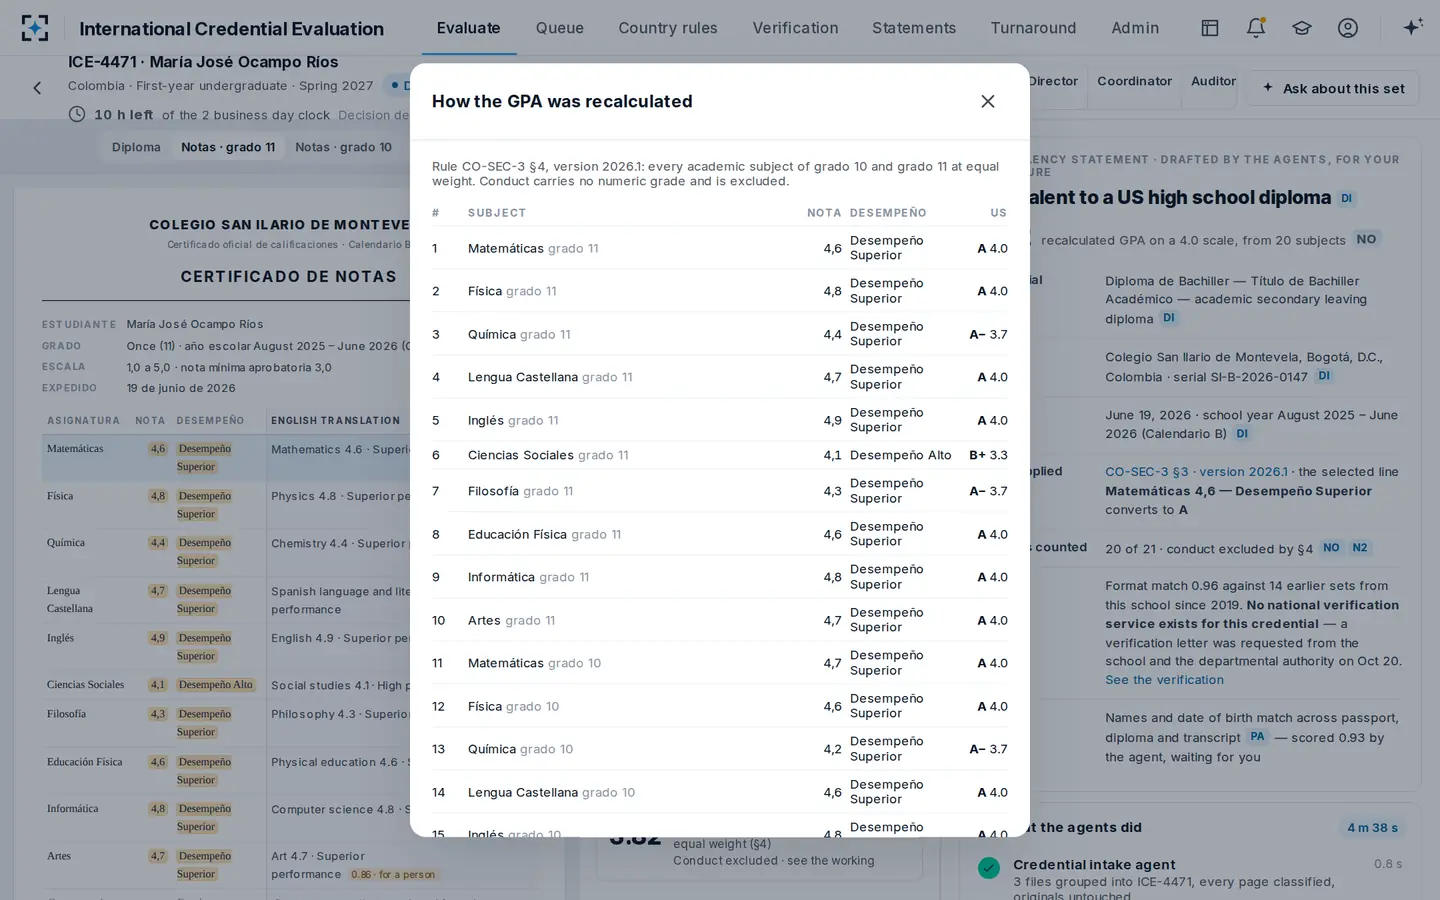Open the notifications bell
Viewport: 1440px width, 900px height.
click(x=1256, y=28)
